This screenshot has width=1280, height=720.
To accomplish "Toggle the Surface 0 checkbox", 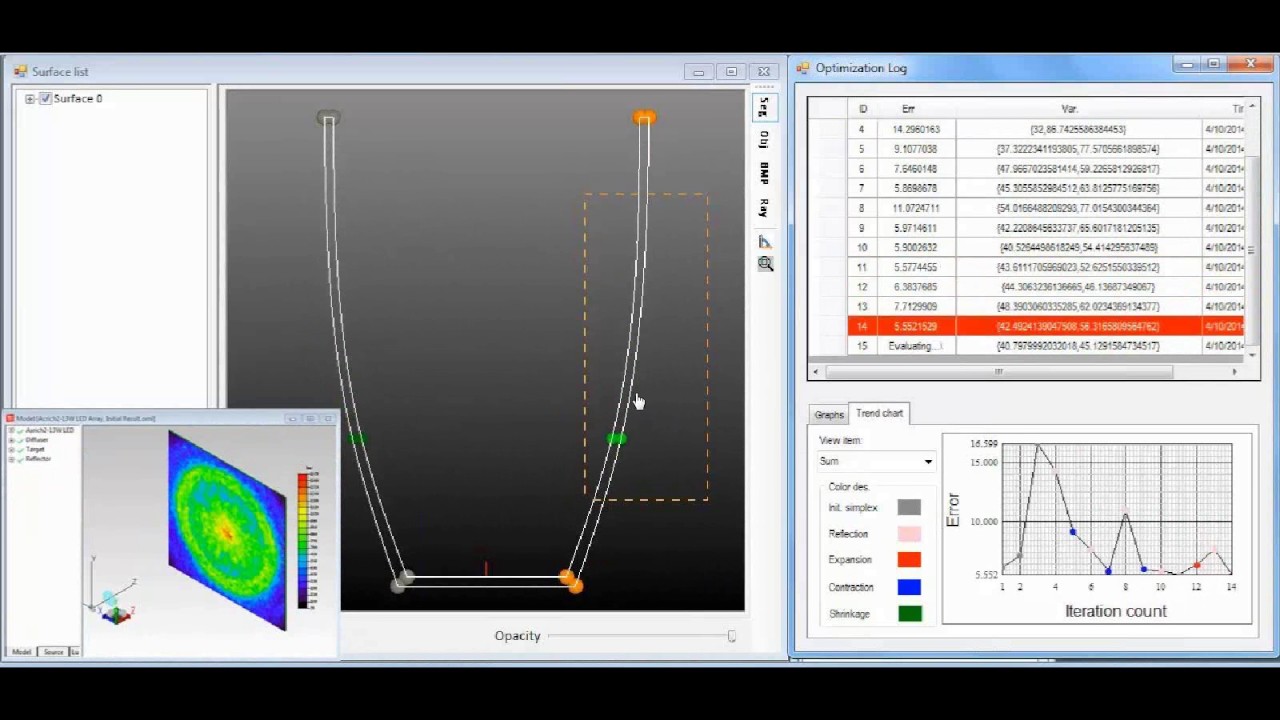I will coord(45,98).
